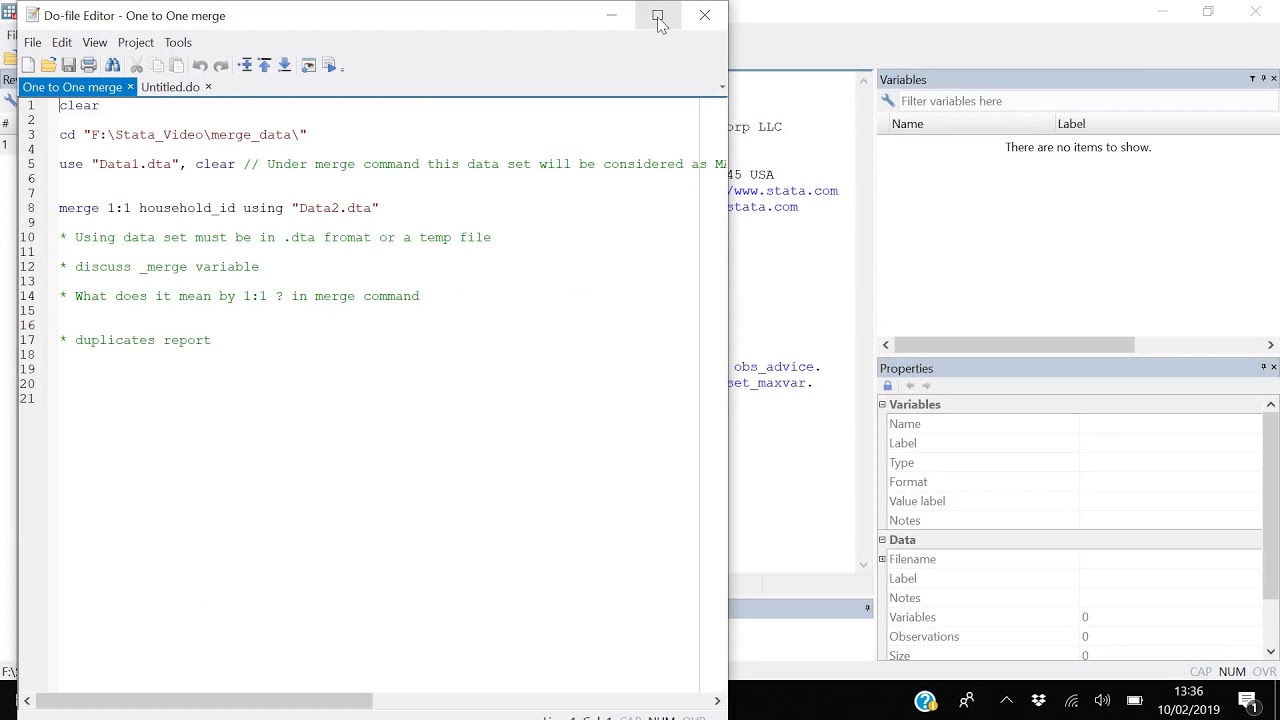
Task: Open the Variables panel filter dropdown arrow
Action: (1252, 79)
